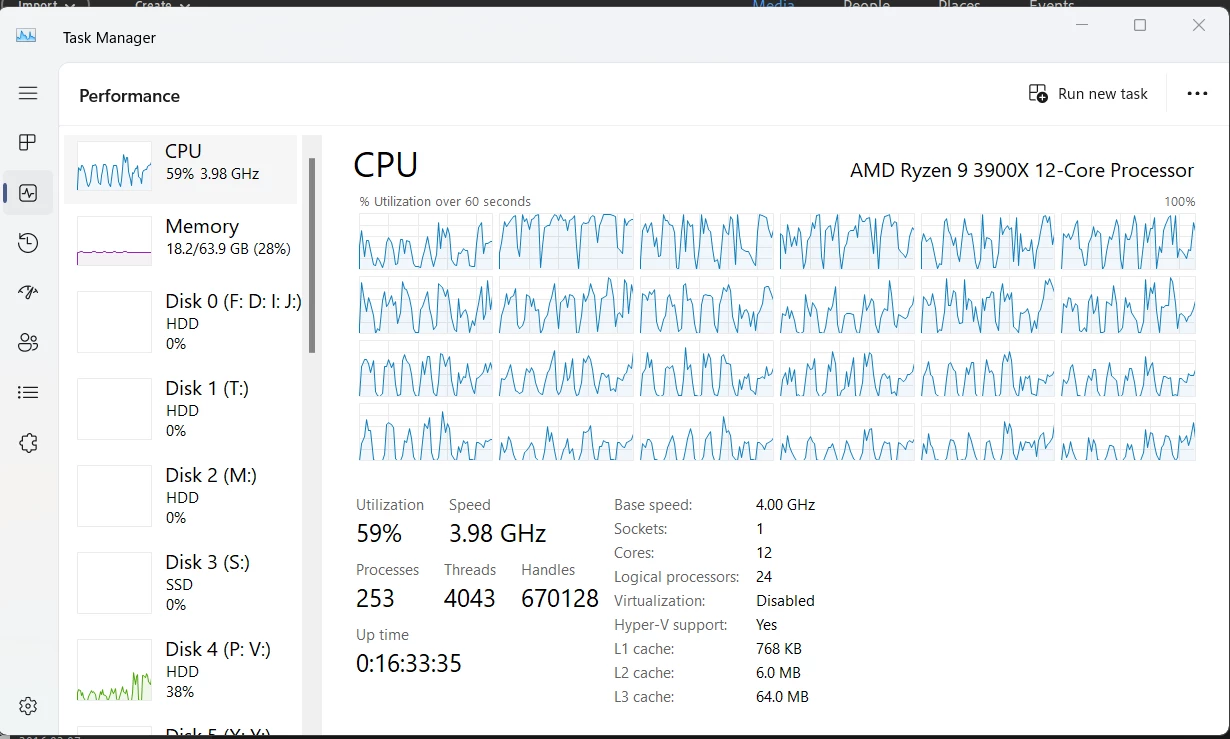Select Disk 4 (P: V:) entry
The image size is (1230, 739).
(180, 670)
